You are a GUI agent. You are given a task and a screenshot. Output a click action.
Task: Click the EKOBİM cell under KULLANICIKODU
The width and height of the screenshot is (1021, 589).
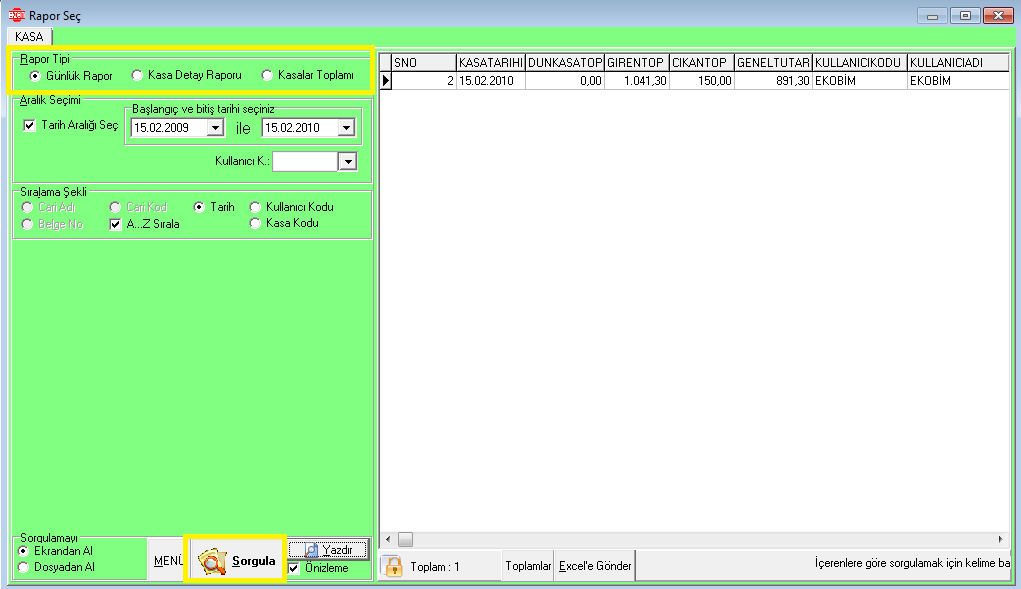pyautogui.click(x=860, y=81)
